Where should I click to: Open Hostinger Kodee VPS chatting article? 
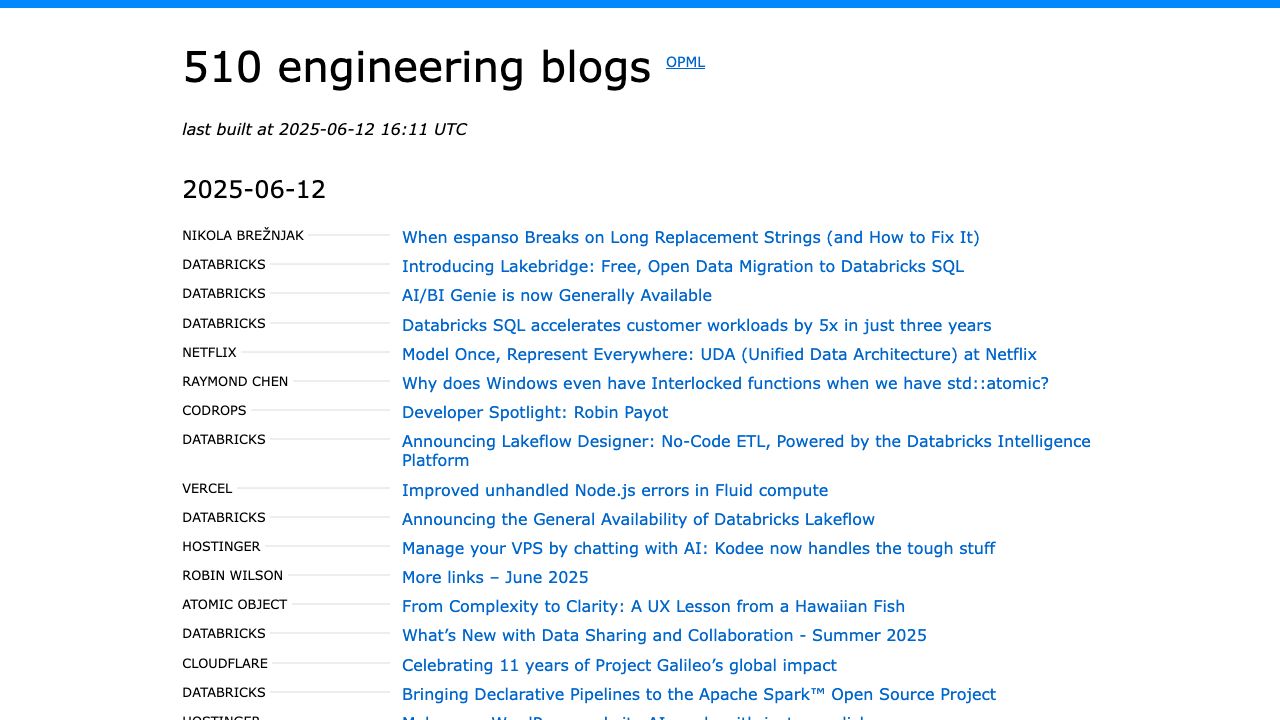pyautogui.click(x=698, y=549)
